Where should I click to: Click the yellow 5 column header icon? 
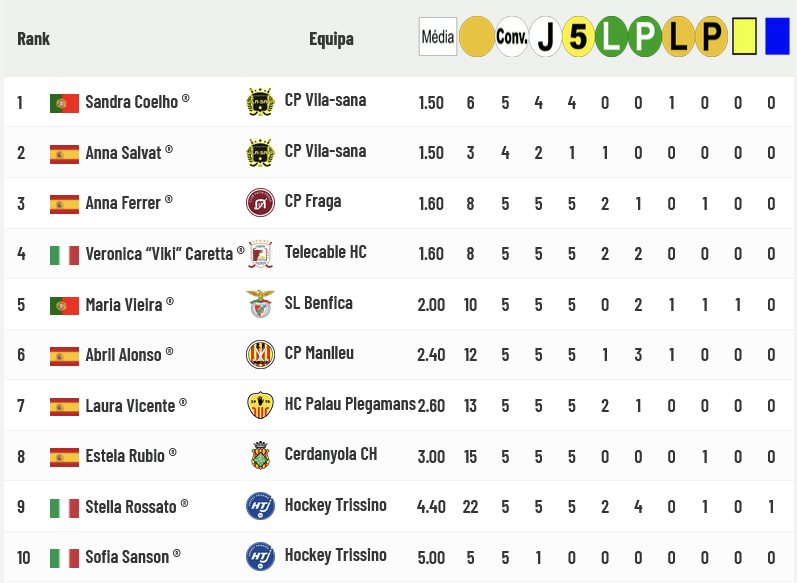pos(578,38)
